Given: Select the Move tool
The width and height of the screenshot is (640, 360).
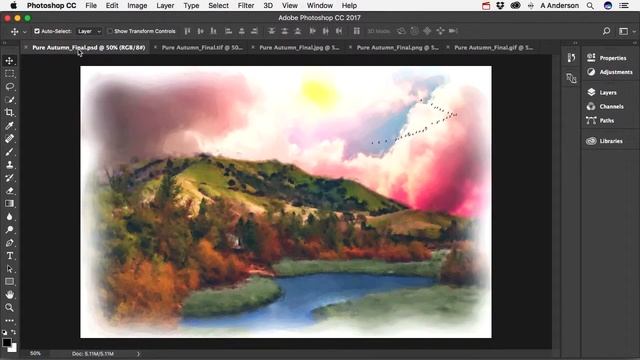Looking at the screenshot, I should [9, 61].
